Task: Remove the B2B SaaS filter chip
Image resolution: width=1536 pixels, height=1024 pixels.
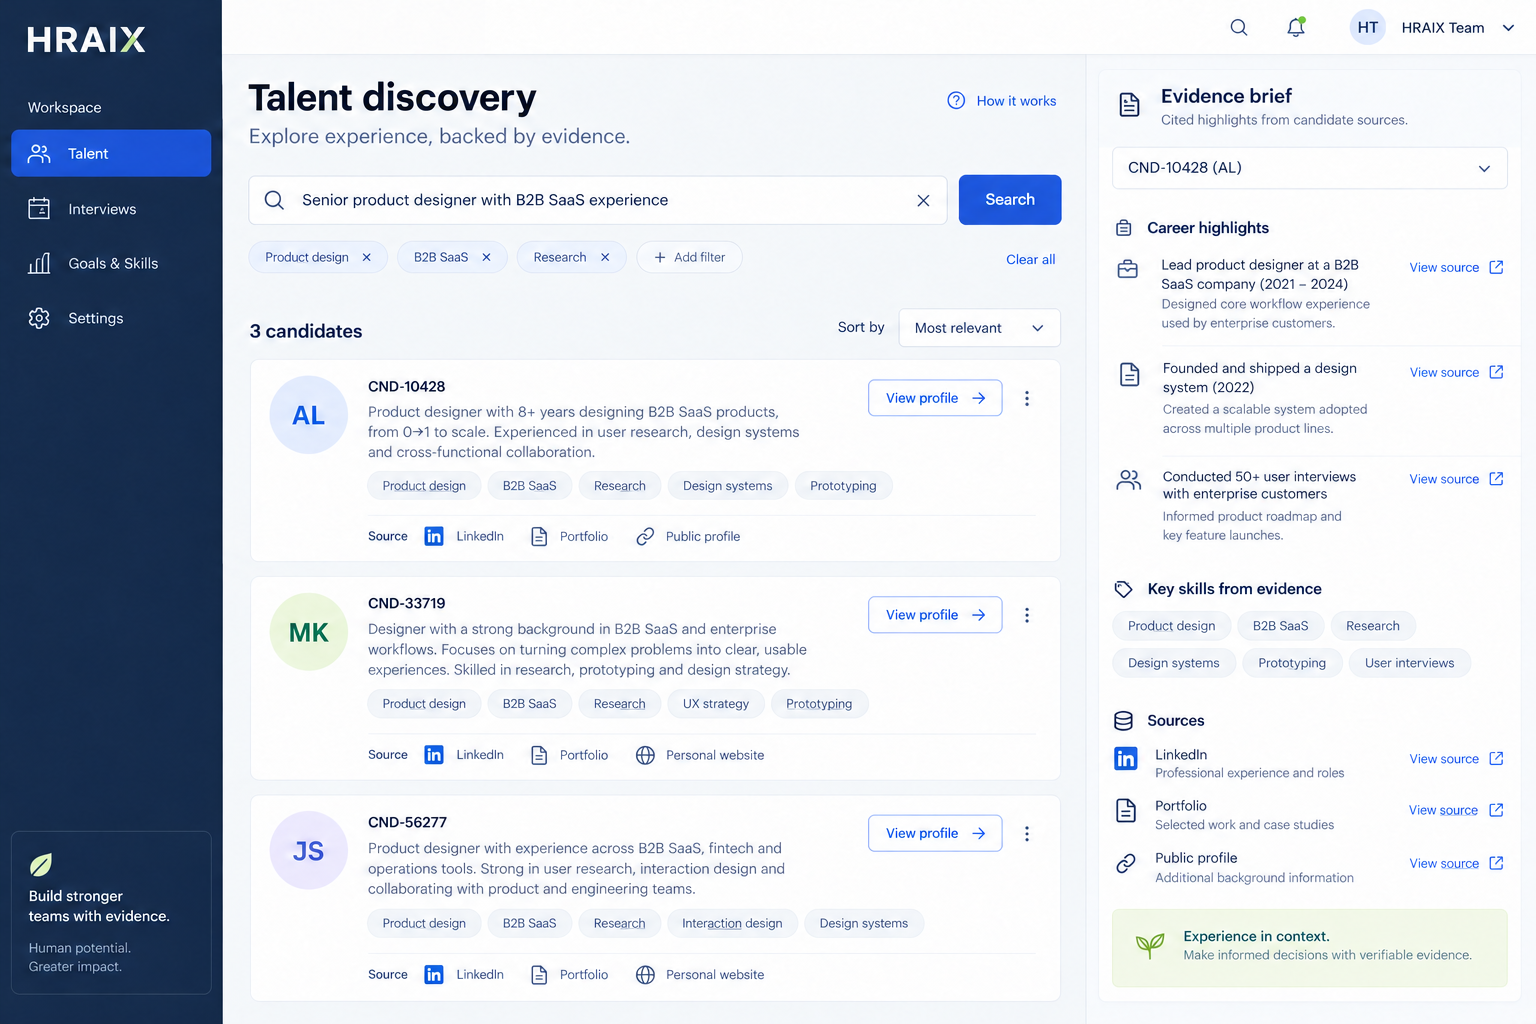Action: coord(486,257)
